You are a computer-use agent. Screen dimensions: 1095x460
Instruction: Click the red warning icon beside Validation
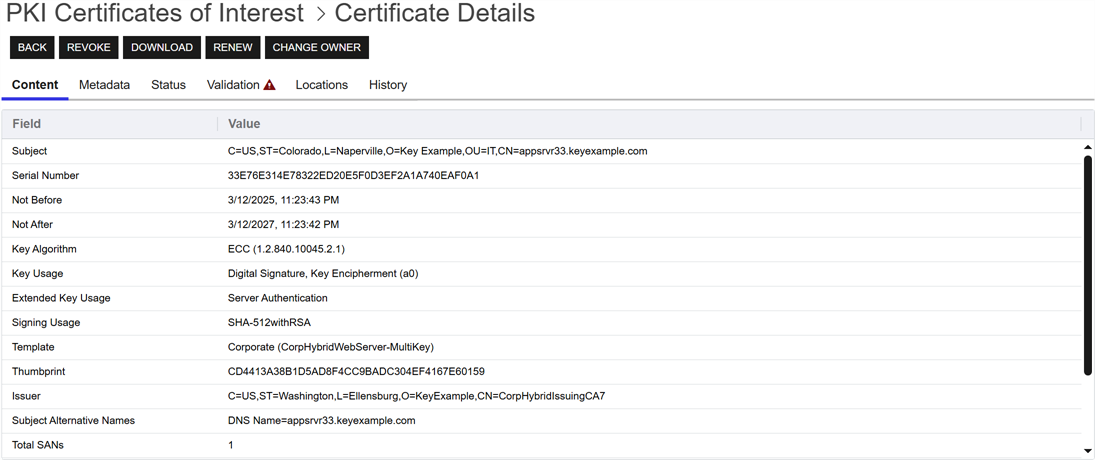pos(269,85)
